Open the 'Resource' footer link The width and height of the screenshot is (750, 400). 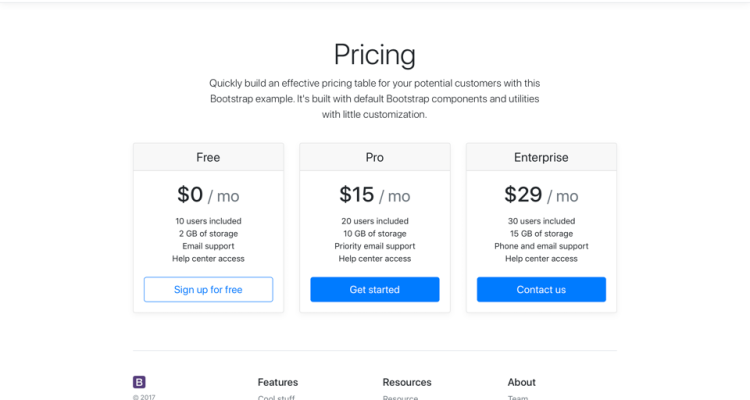click(400, 398)
